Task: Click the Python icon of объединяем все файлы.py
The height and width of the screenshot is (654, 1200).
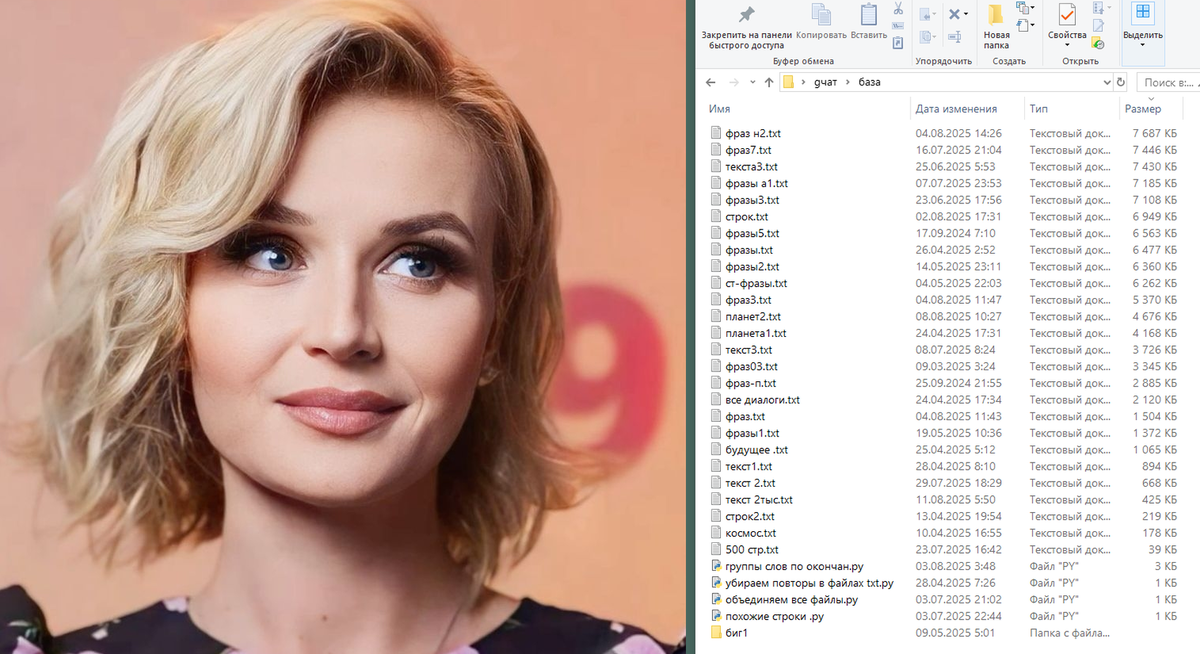Action: 716,600
